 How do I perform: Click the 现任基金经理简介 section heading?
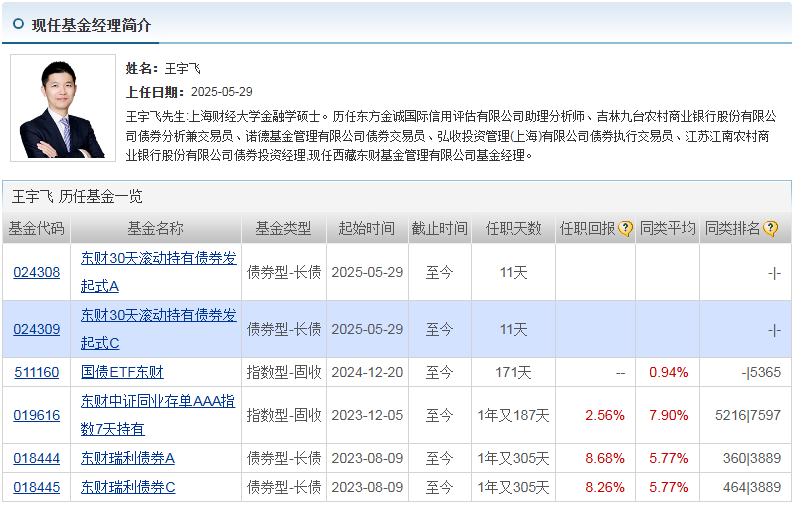[x=91, y=25]
